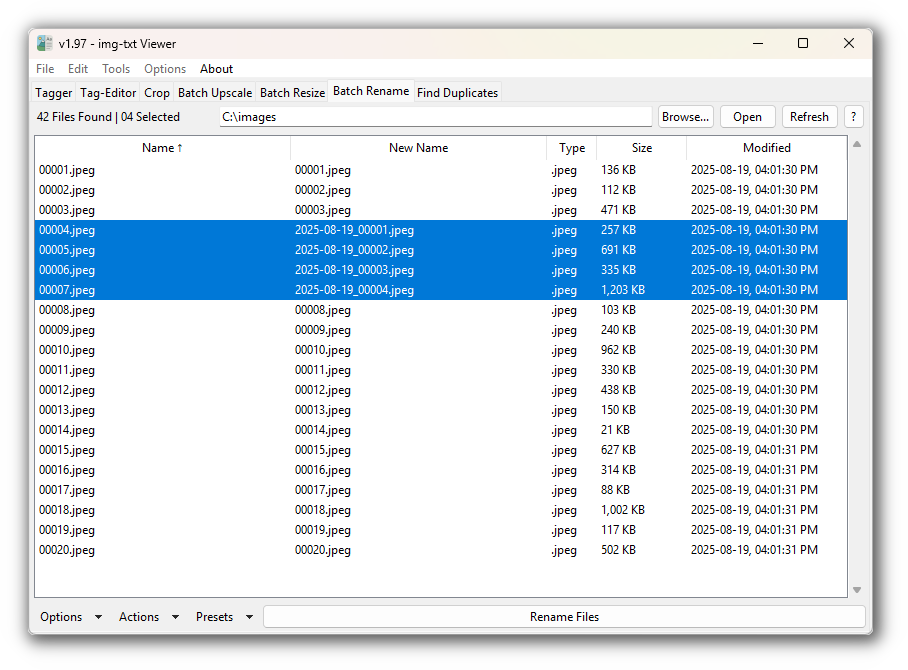
Task: Select the 00010.jpeg file row
Action: [441, 350]
